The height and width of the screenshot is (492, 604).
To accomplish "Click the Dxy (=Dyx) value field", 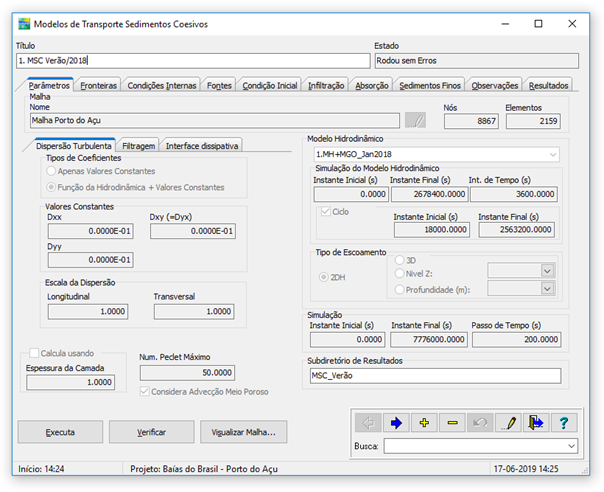I will tap(193, 231).
